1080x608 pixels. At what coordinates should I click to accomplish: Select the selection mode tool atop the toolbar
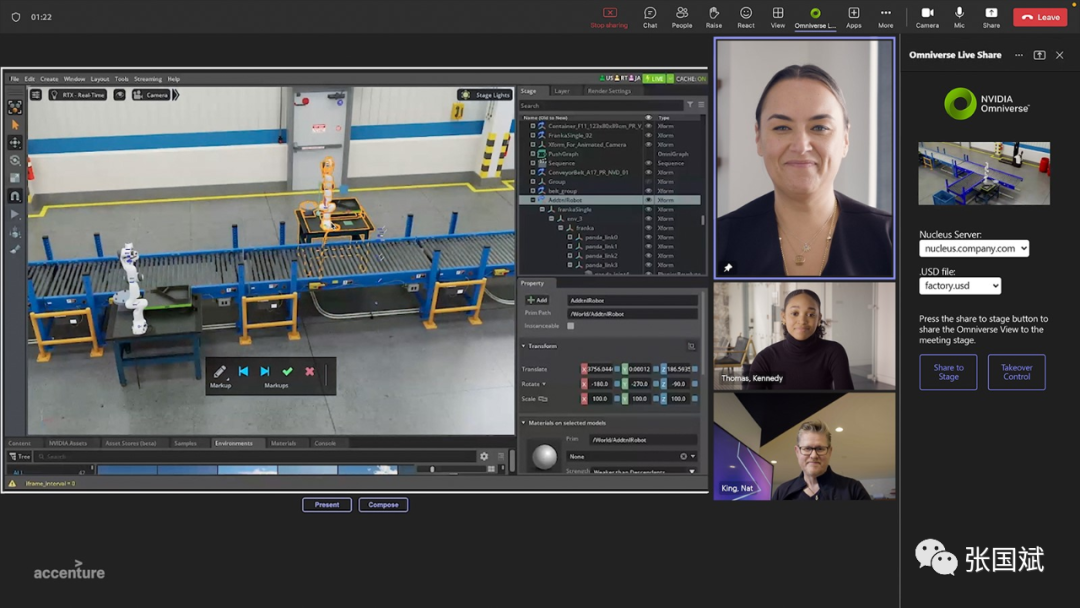click(x=14, y=107)
